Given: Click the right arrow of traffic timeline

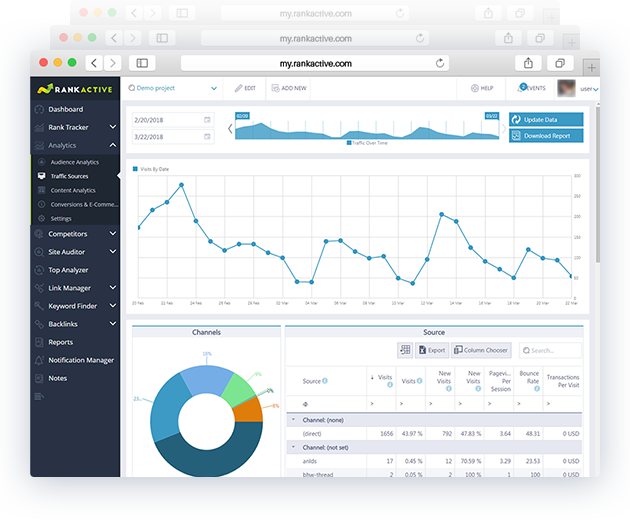Looking at the screenshot, I should click(504, 129).
